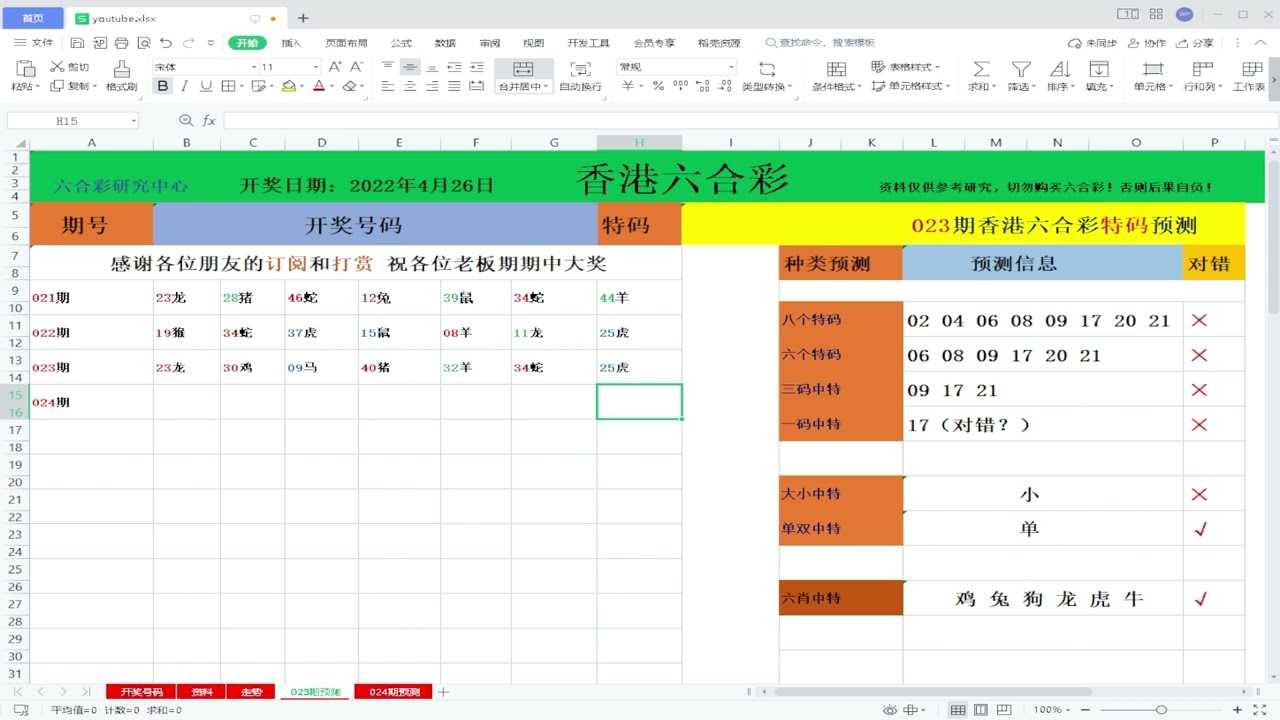Open the Insert (插入) ribbon tab
The width and height of the screenshot is (1280, 720).
point(291,43)
